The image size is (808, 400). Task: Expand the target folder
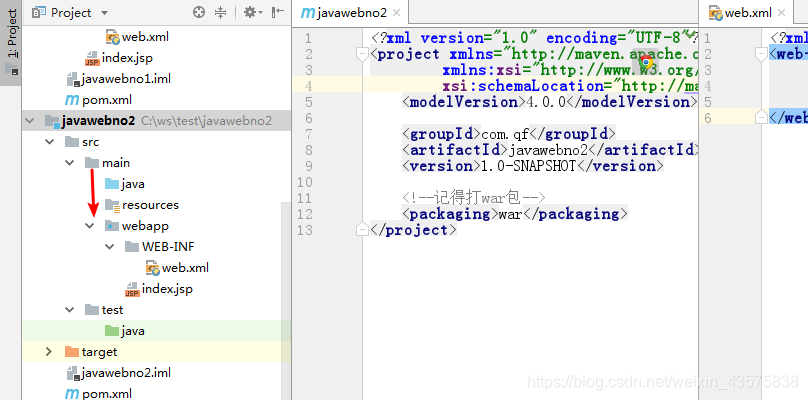click(49, 352)
